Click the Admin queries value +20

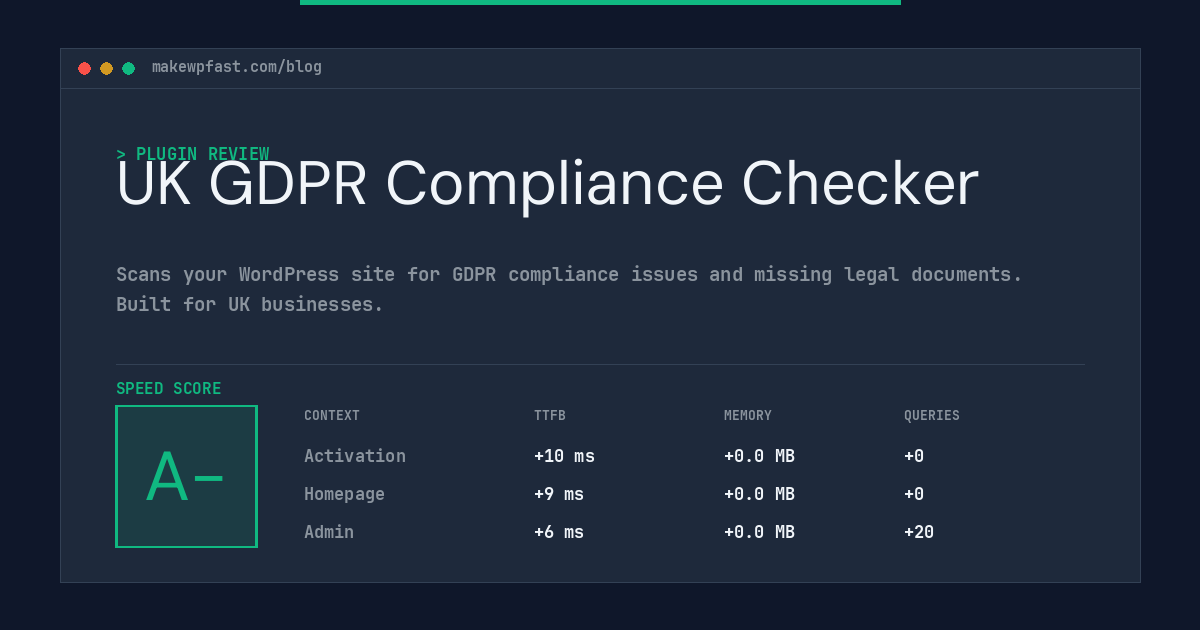[919, 532]
